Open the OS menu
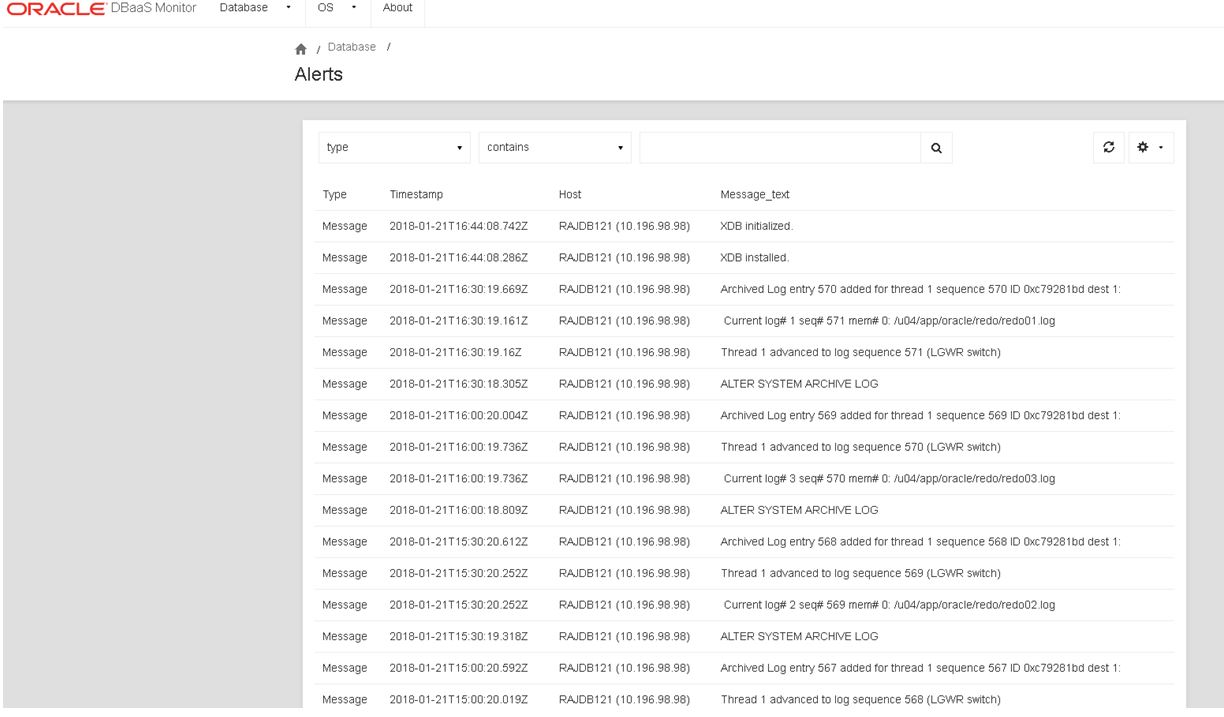 coord(324,7)
